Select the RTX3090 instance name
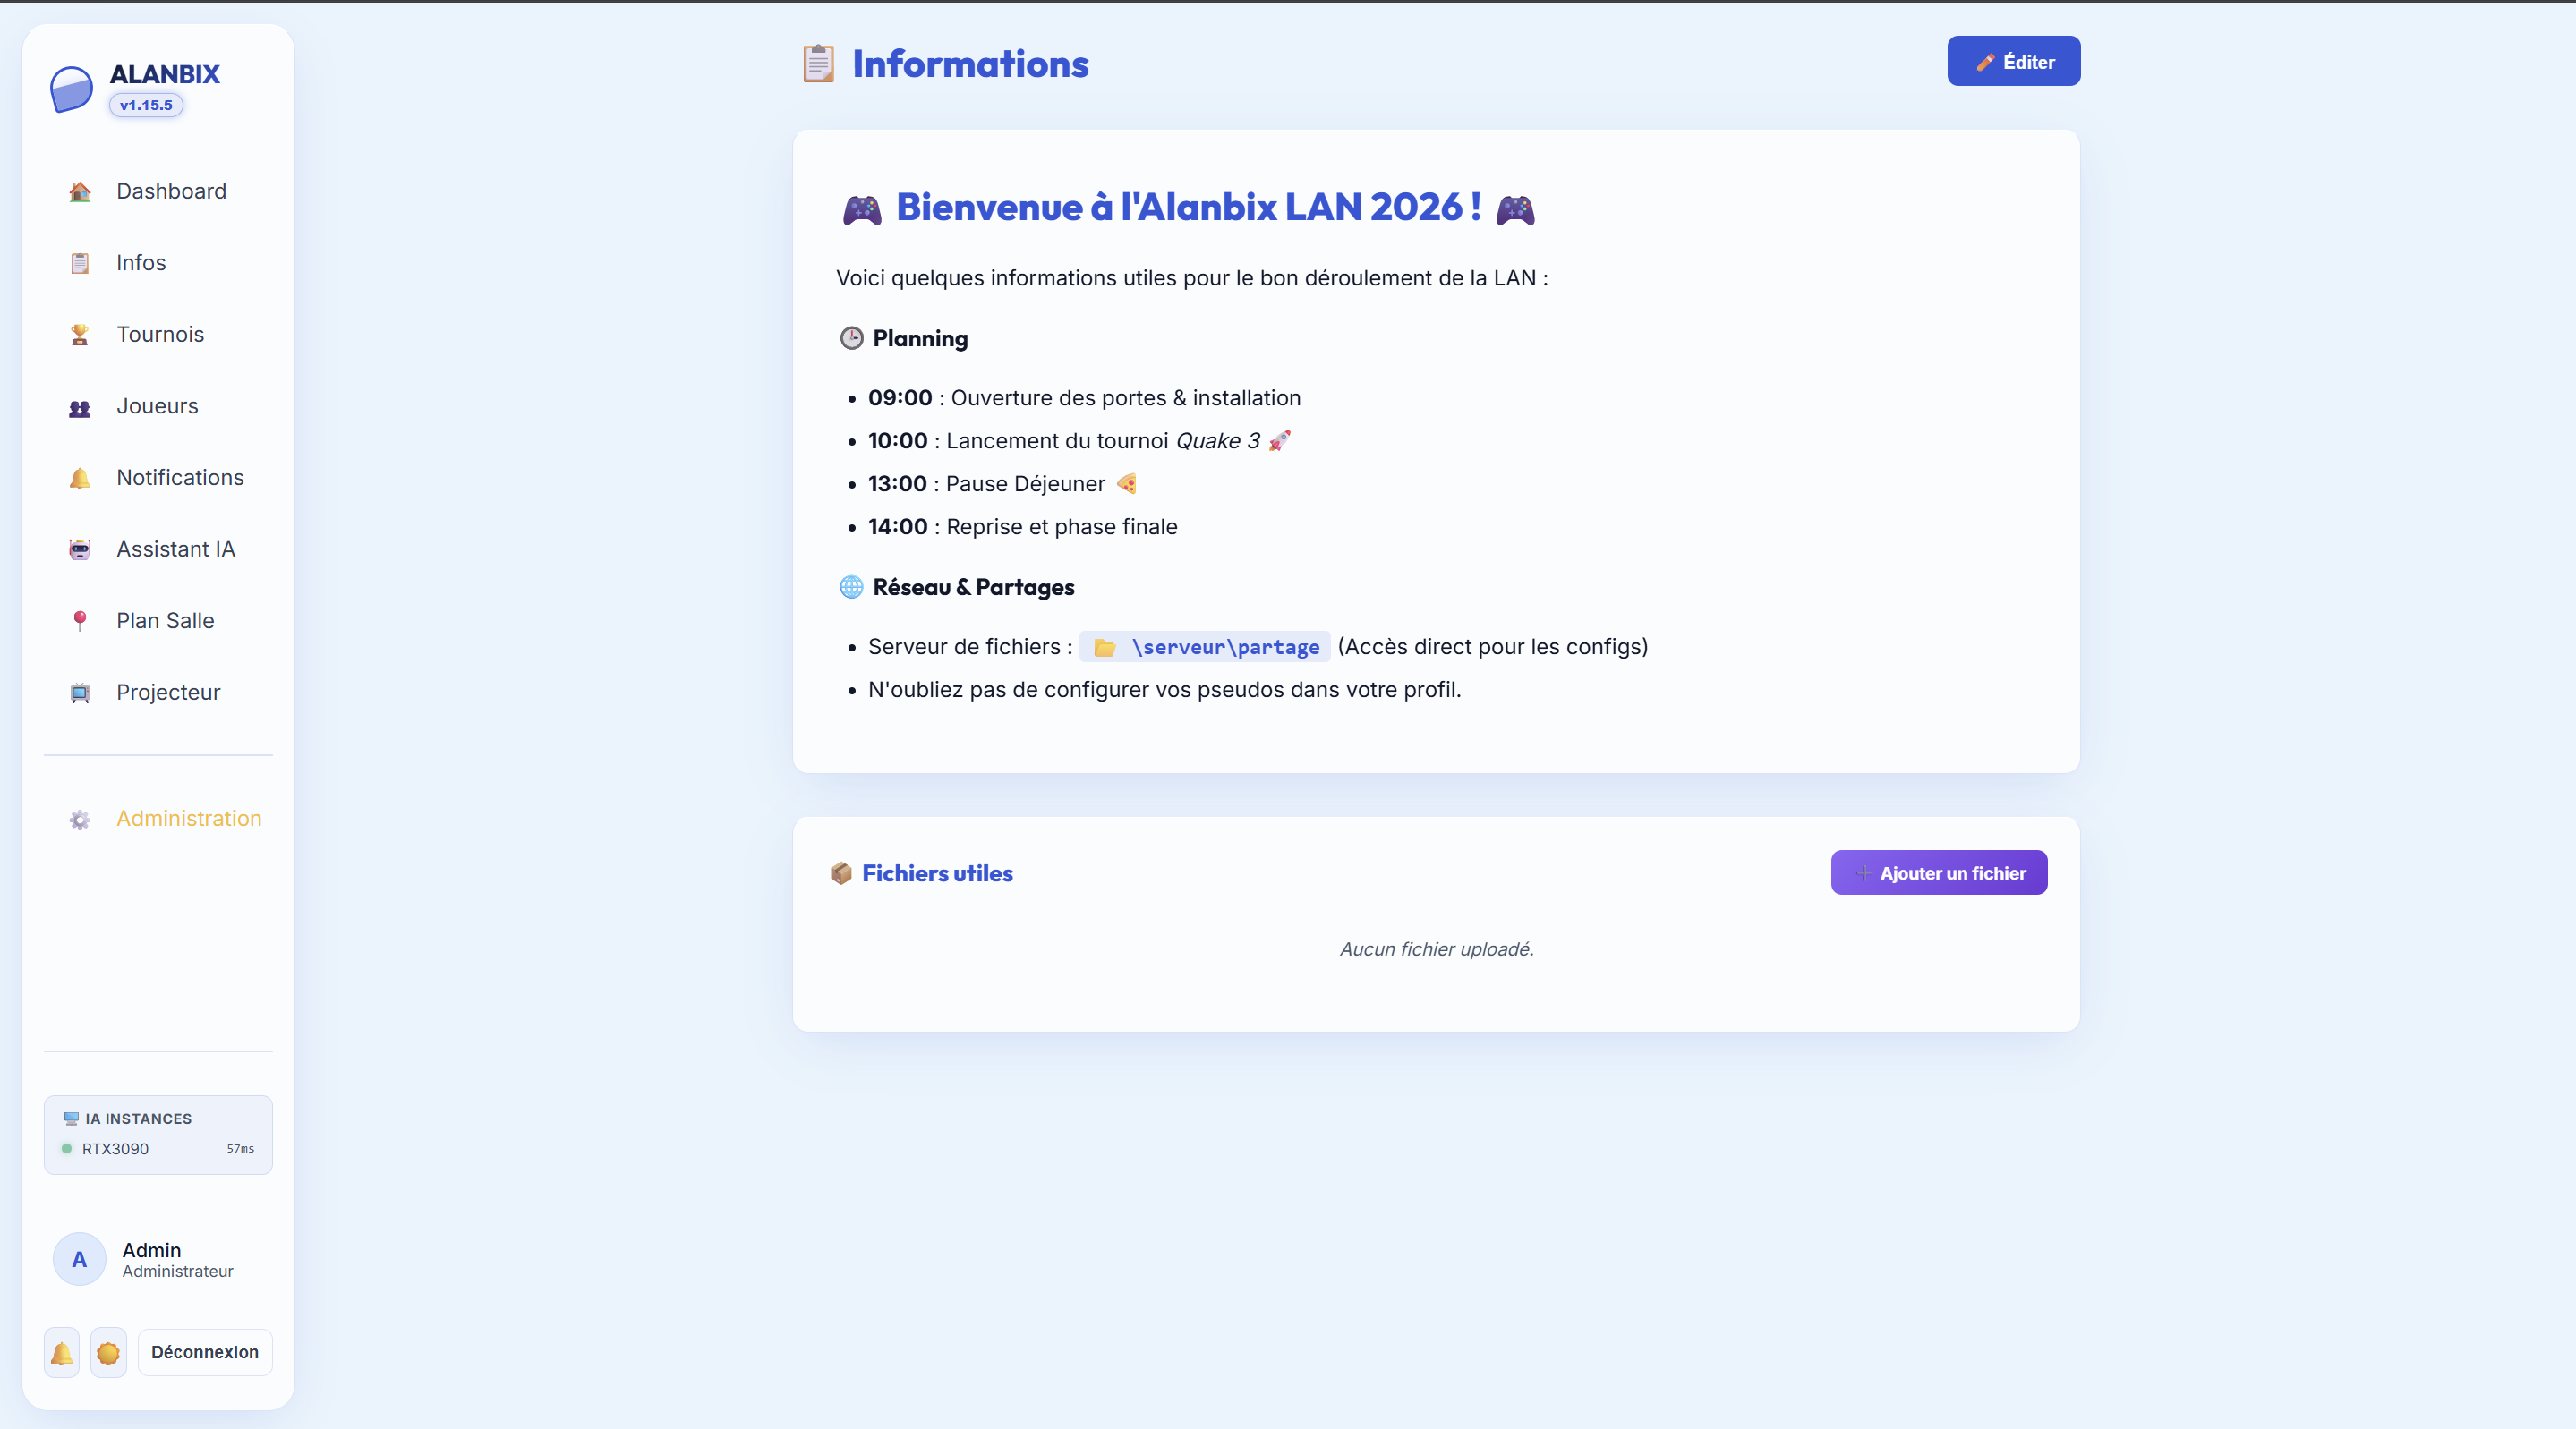Image resolution: width=2576 pixels, height=1429 pixels. [x=115, y=1149]
